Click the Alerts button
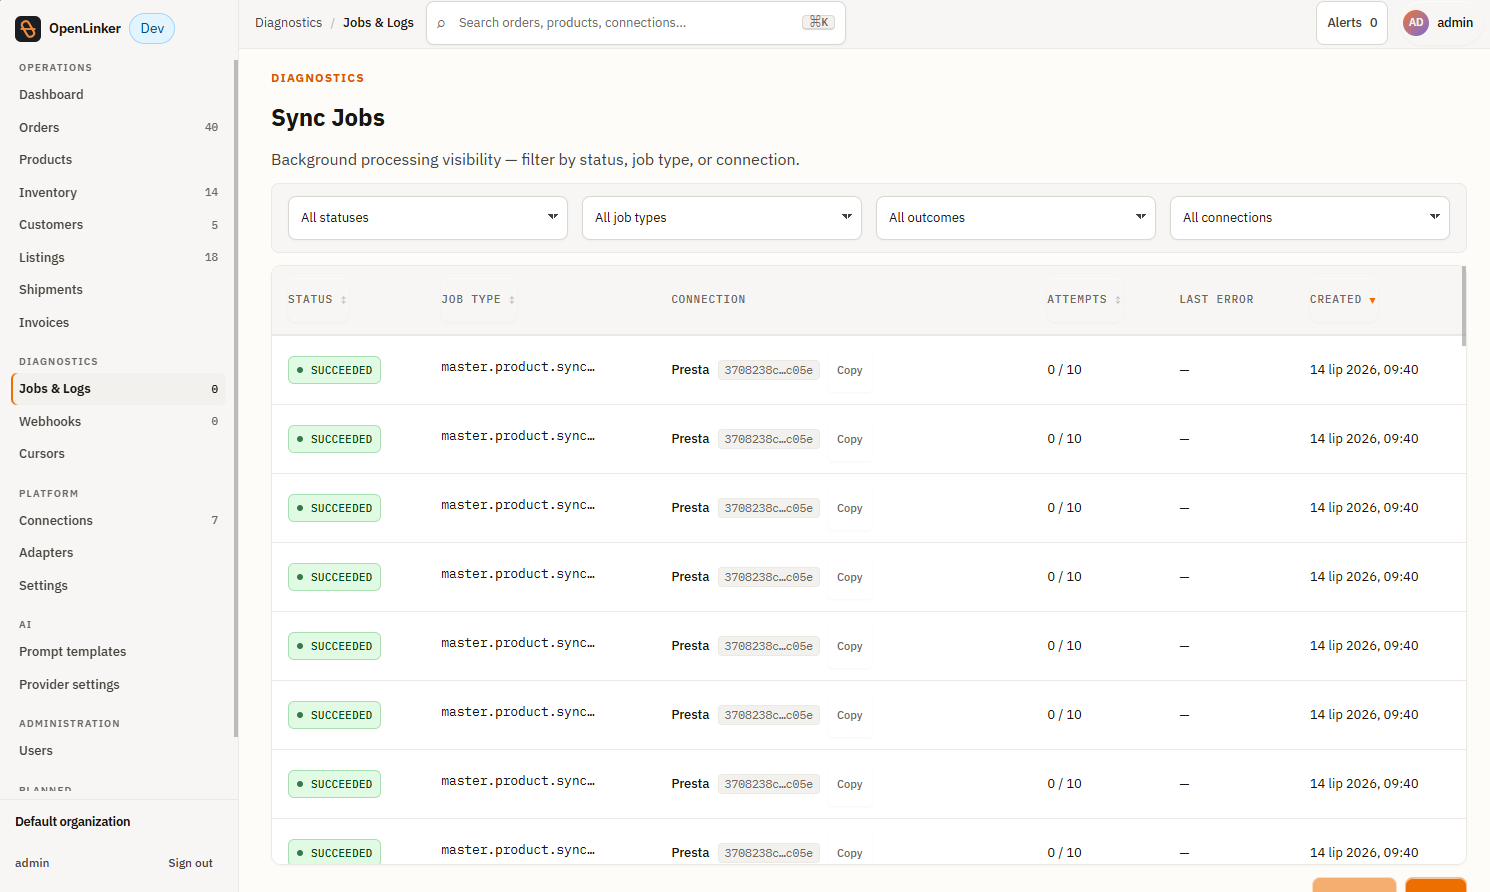This screenshot has width=1490, height=892. [1352, 23]
